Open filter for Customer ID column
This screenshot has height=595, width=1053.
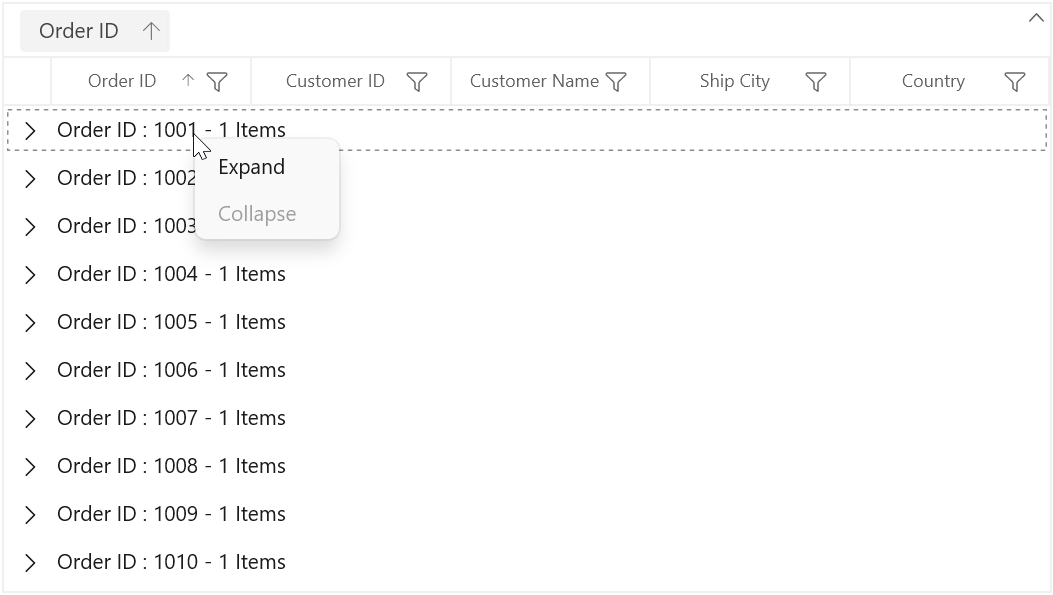tap(417, 82)
